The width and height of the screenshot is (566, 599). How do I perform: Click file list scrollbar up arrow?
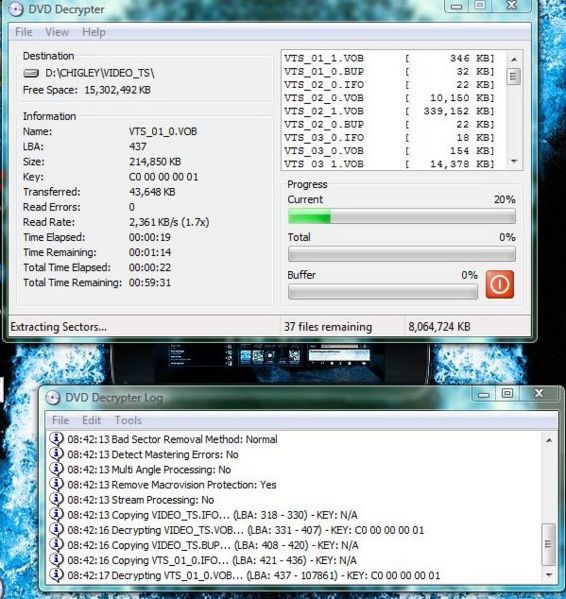[514, 59]
